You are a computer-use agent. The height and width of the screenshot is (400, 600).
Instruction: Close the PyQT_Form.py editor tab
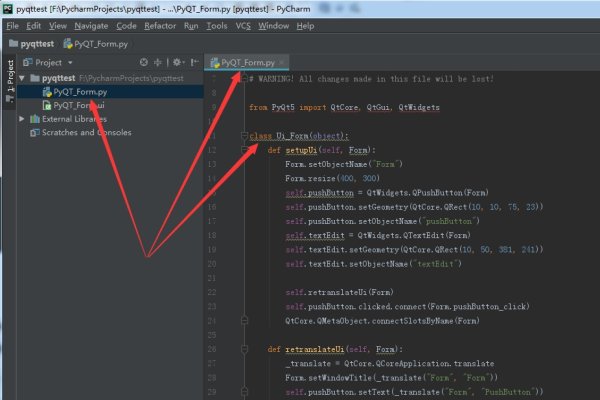tap(282, 62)
